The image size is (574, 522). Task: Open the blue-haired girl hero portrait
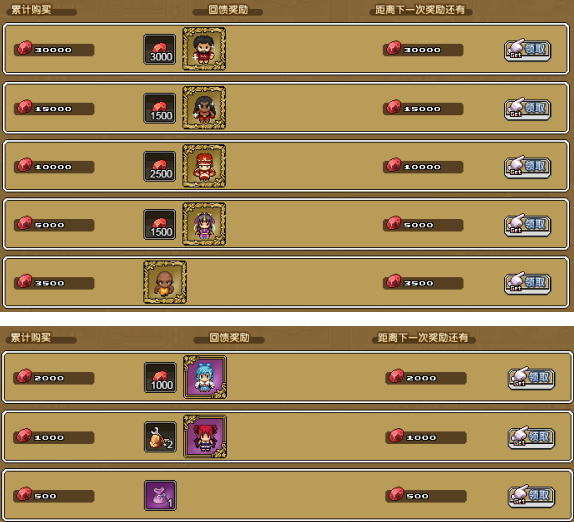click(205, 377)
